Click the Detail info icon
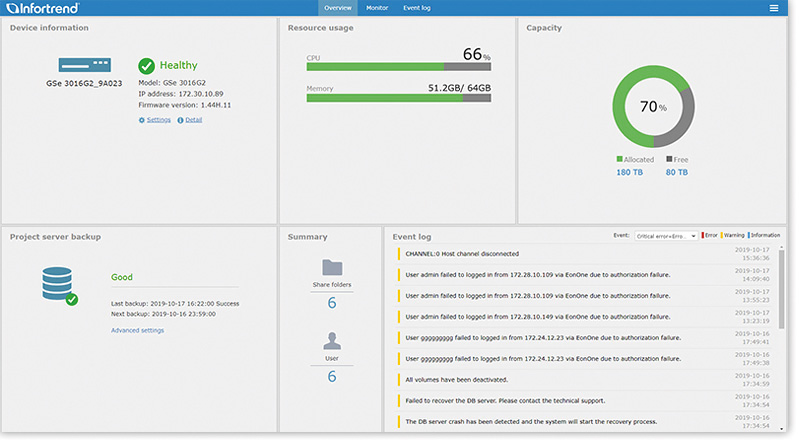The height and width of the screenshot is (444, 800). coord(180,120)
